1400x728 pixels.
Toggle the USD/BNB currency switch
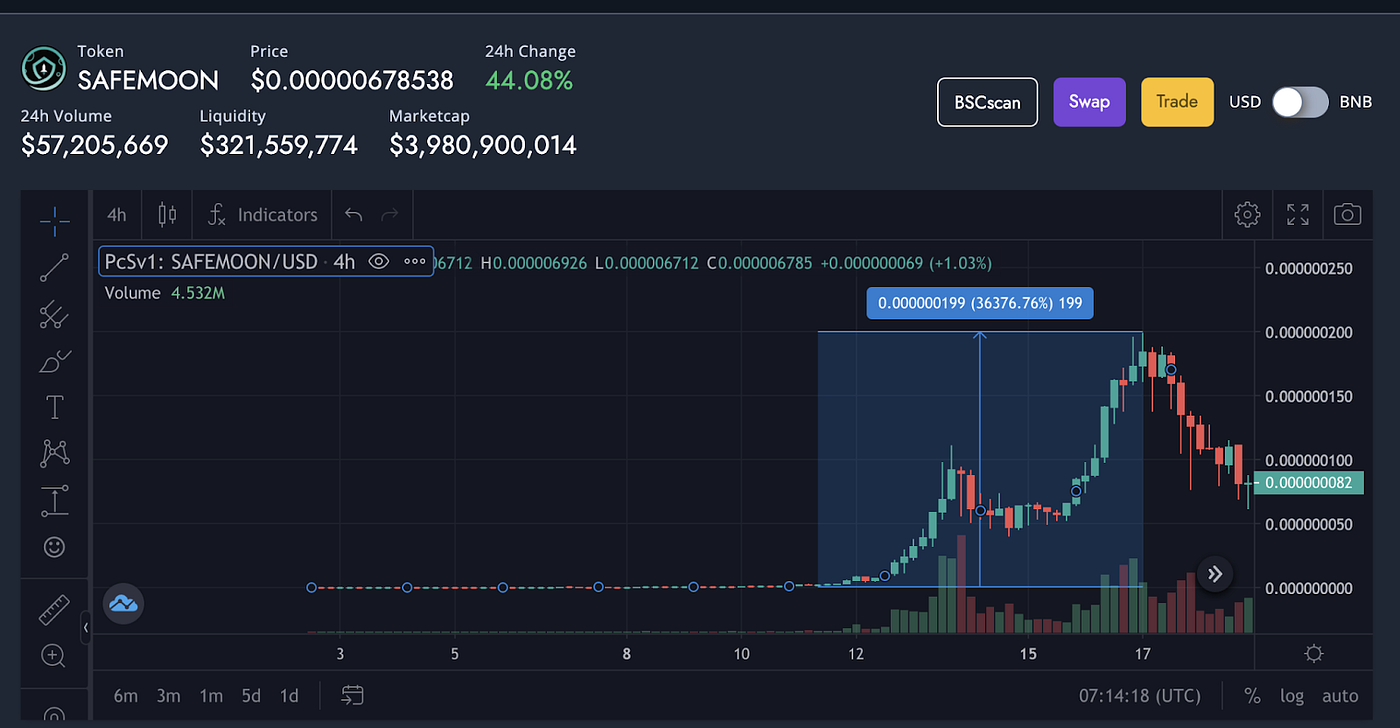pos(1300,102)
